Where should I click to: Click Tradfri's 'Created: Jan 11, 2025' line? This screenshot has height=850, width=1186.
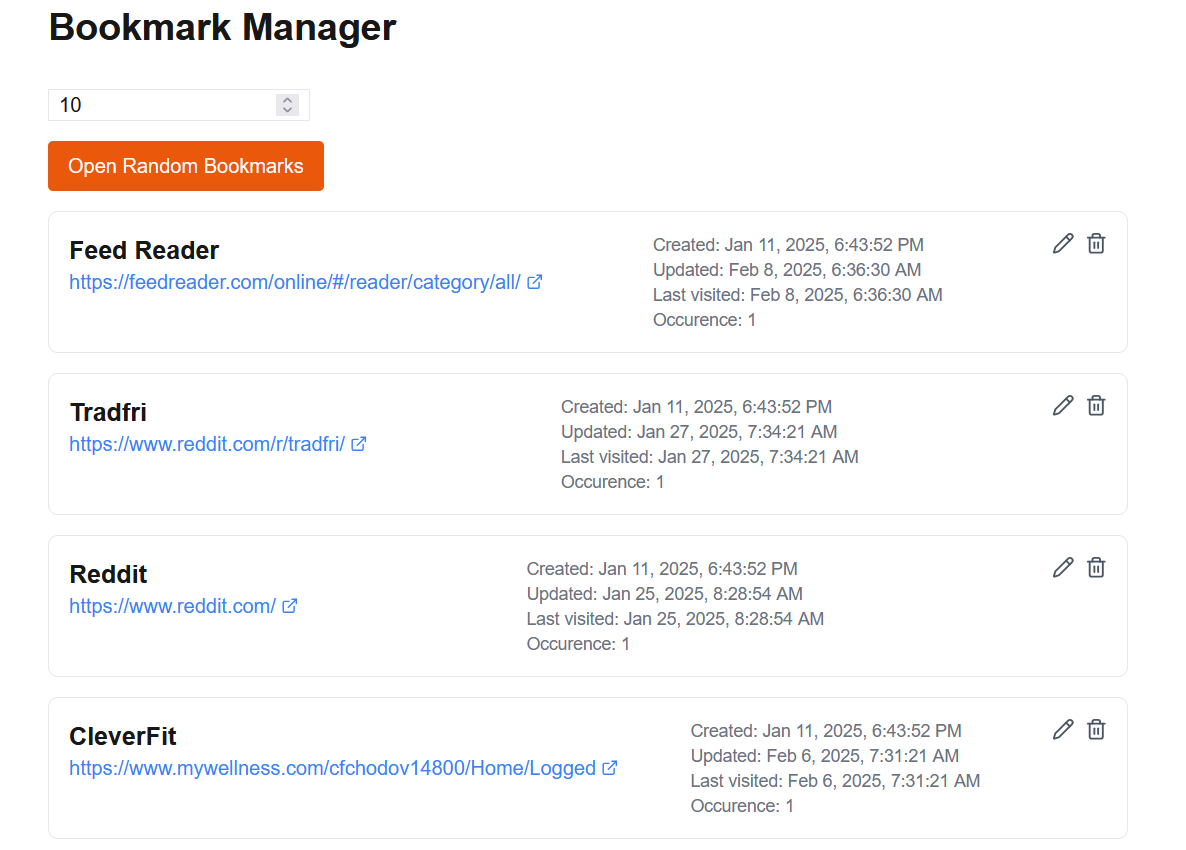[x=697, y=407]
